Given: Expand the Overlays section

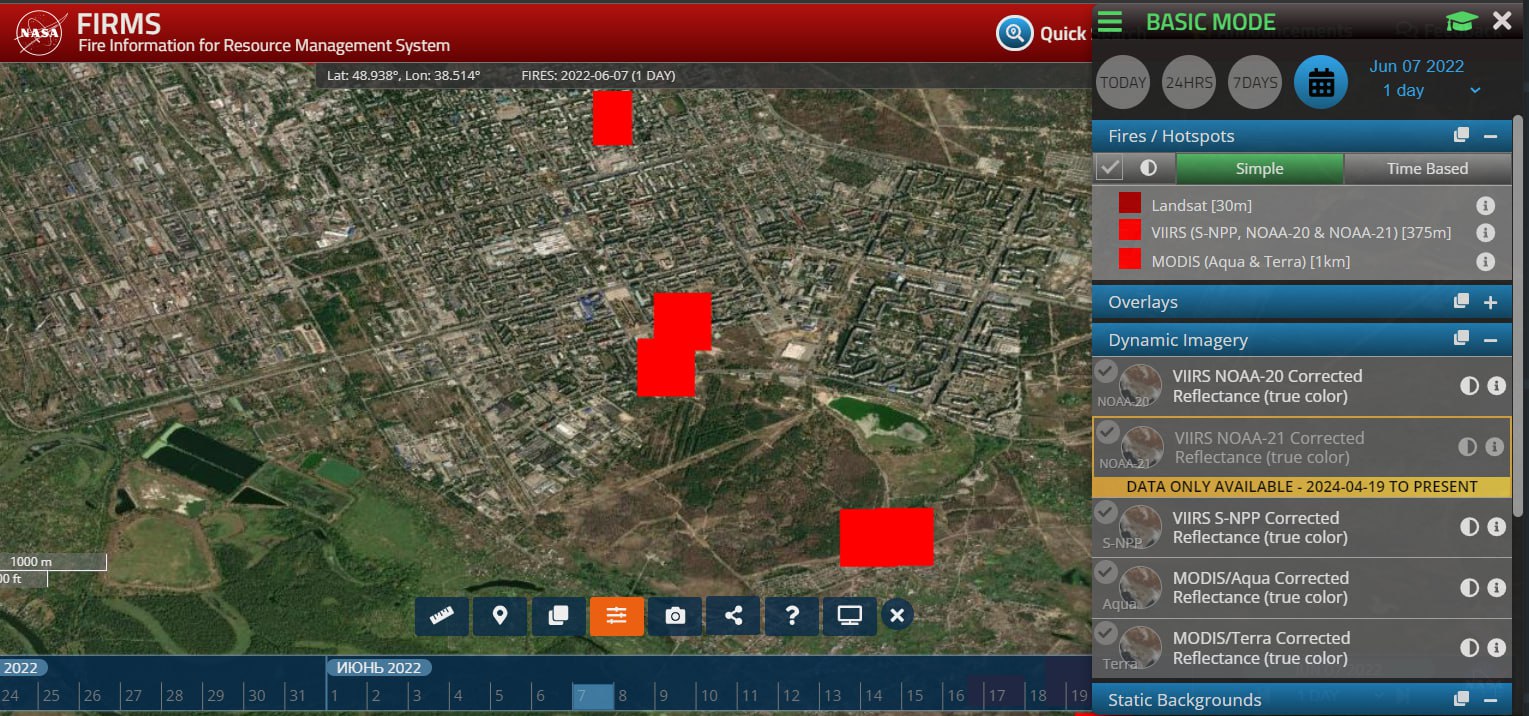Looking at the screenshot, I should pos(1490,302).
